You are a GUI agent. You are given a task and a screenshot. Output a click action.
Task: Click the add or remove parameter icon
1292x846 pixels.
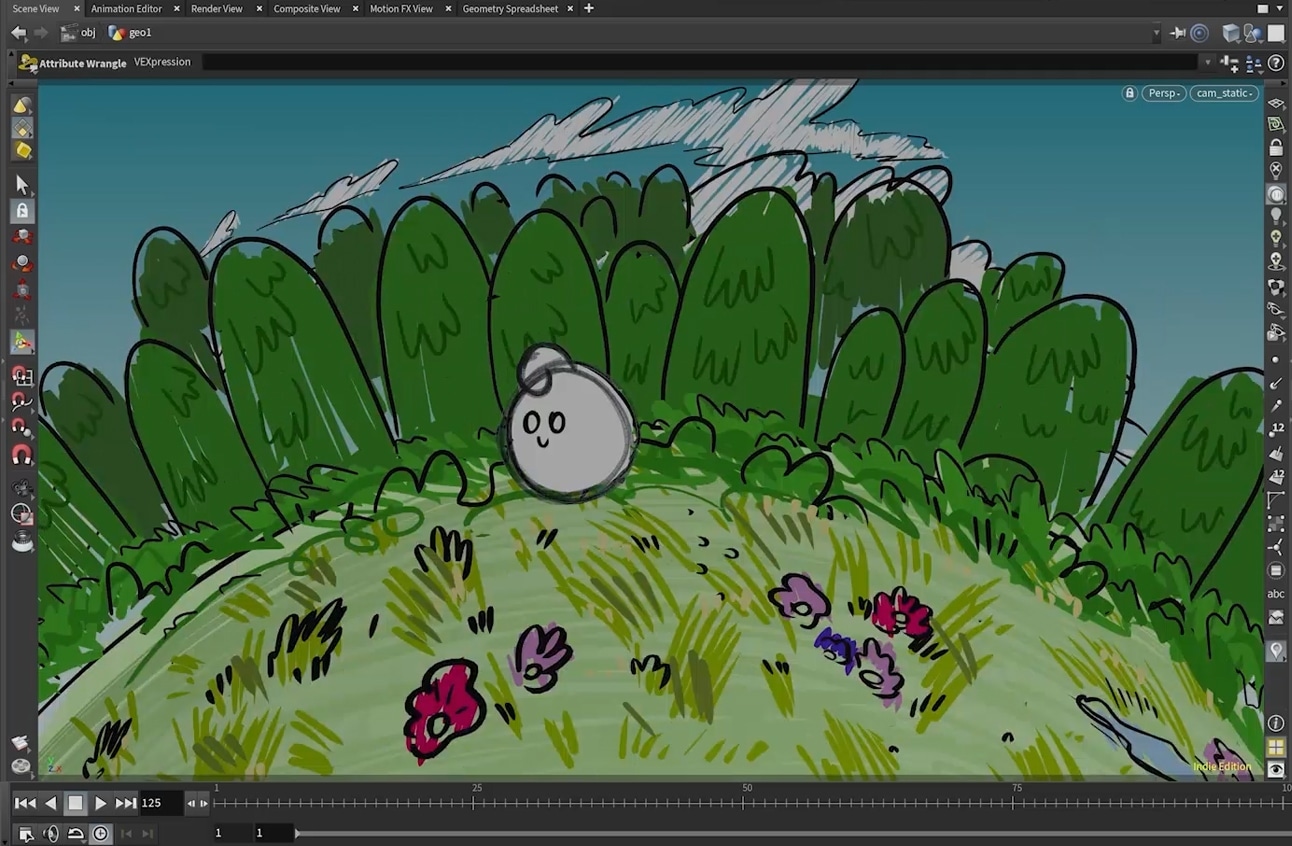(1229, 63)
